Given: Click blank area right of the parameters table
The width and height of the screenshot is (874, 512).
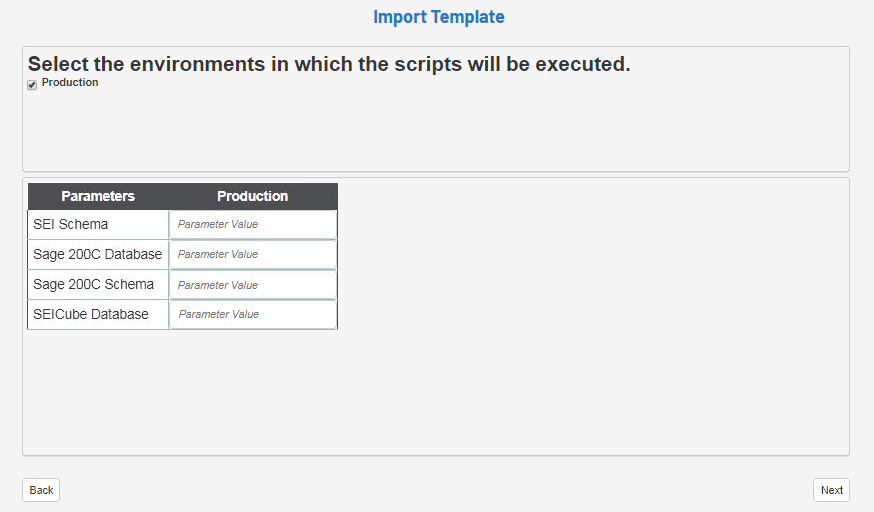Looking at the screenshot, I should (x=590, y=320).
